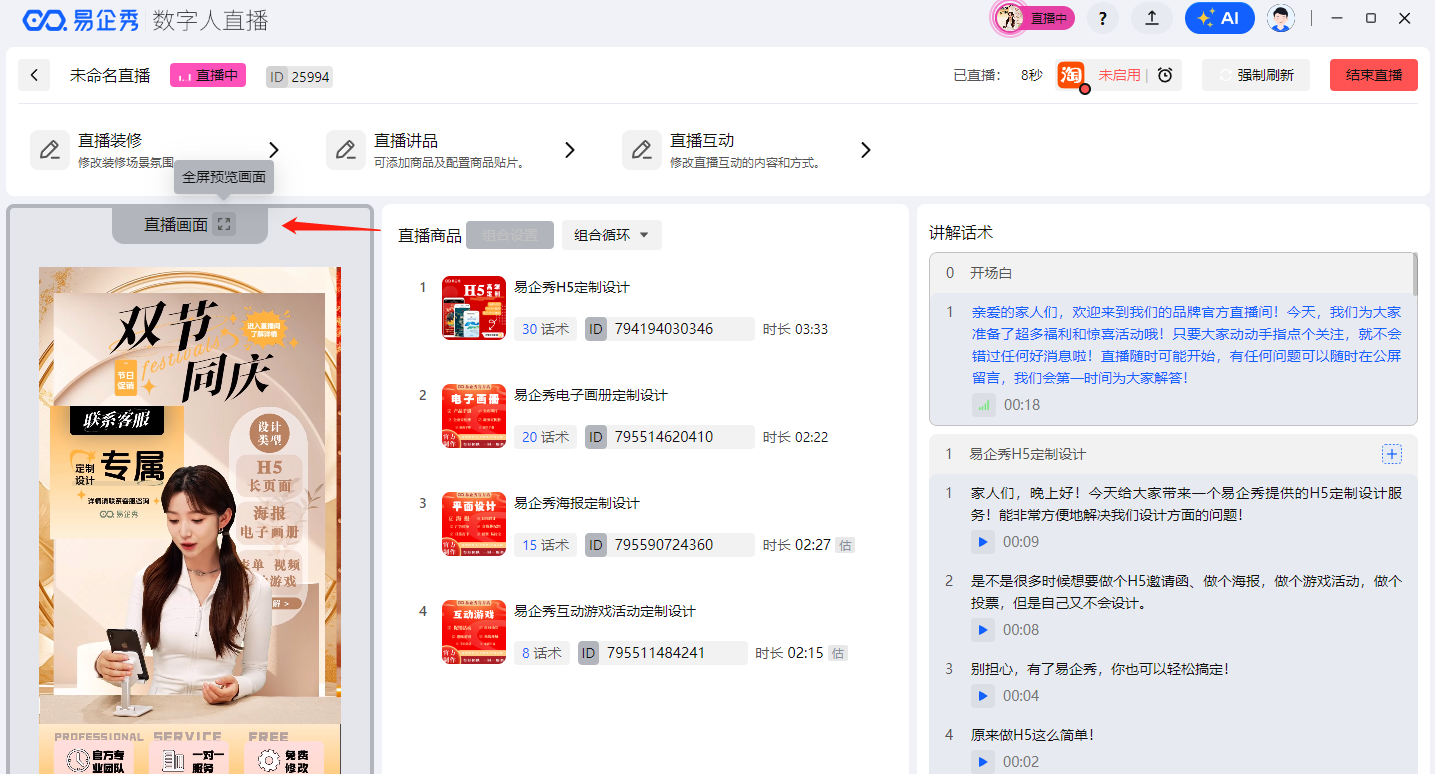This screenshot has width=1435, height=774.
Task: Maximize the application window
Action: coord(1371,18)
